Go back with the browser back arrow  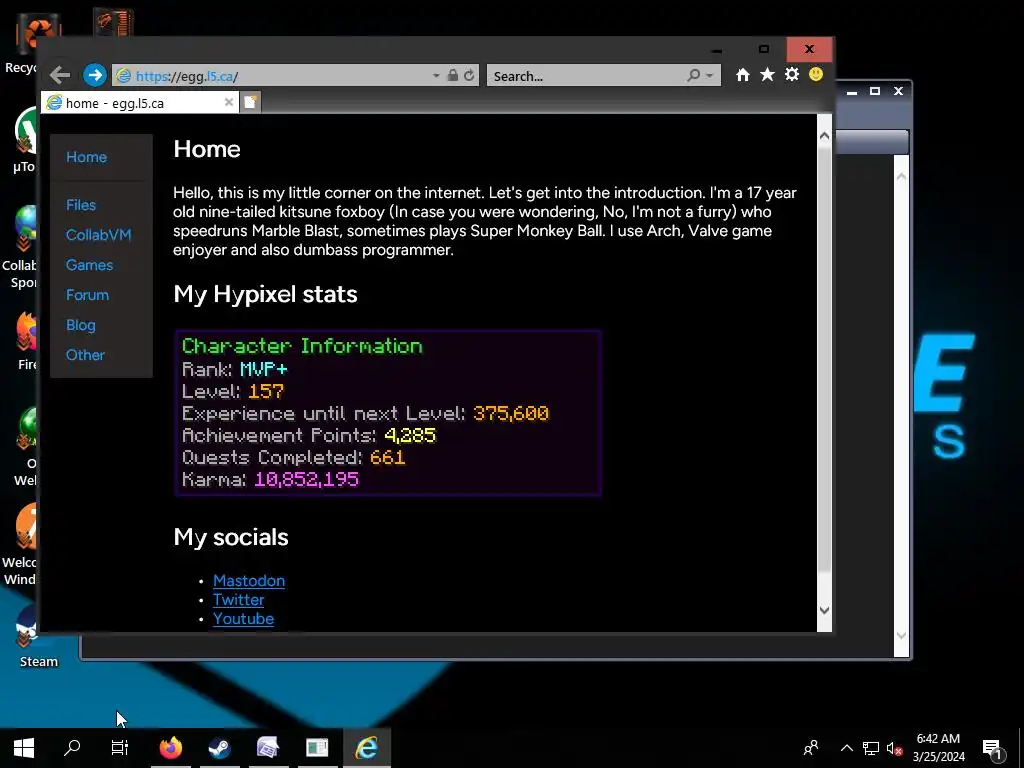(x=59, y=75)
